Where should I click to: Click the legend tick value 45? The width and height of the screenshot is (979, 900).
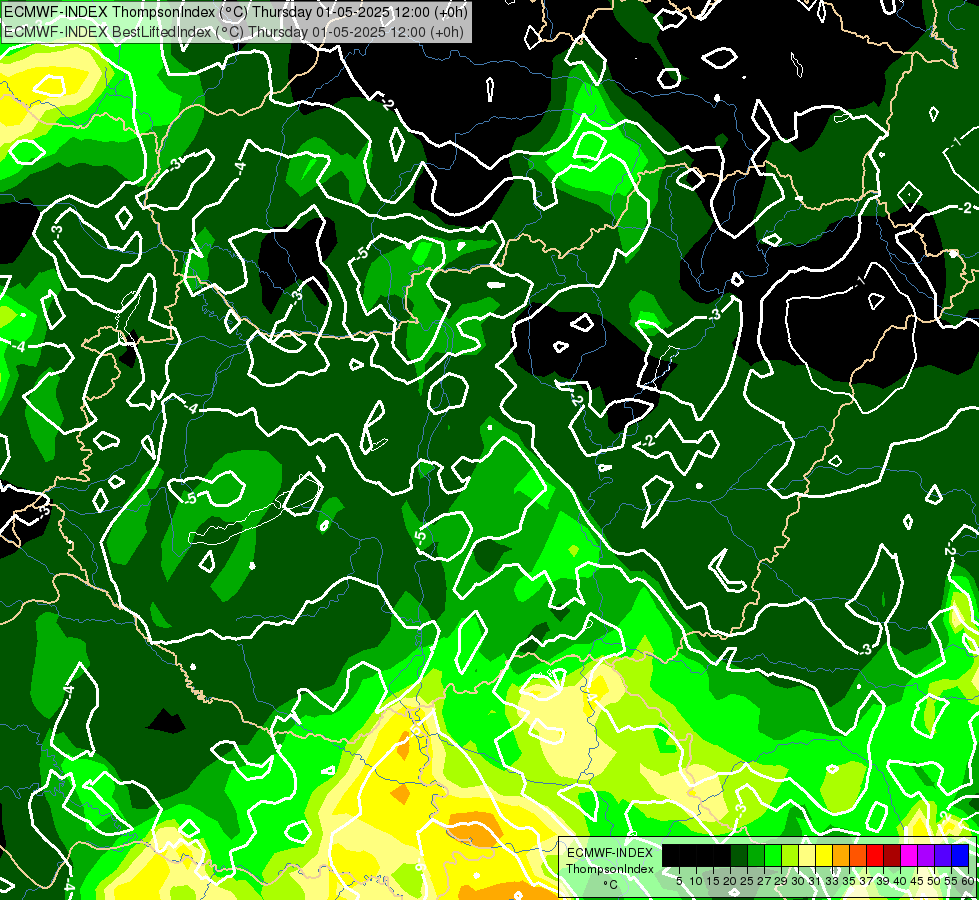click(x=917, y=881)
